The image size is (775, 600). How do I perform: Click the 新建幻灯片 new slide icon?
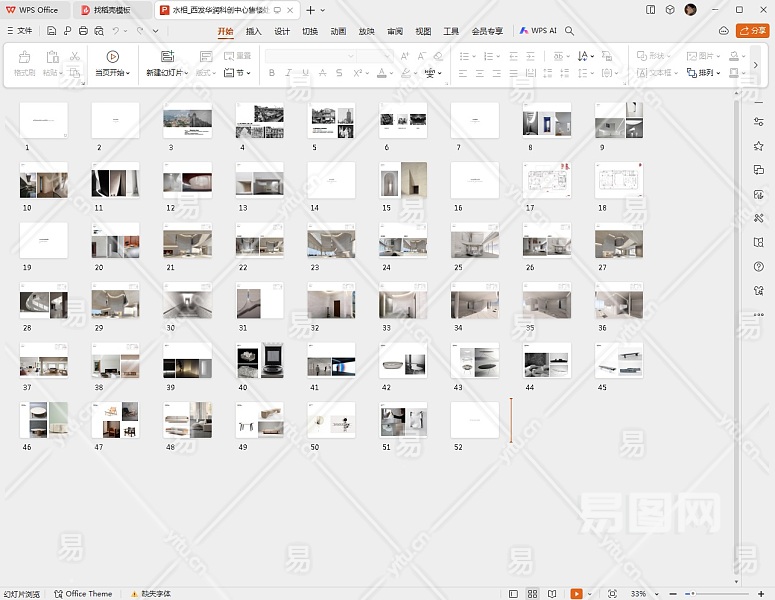tap(167, 57)
